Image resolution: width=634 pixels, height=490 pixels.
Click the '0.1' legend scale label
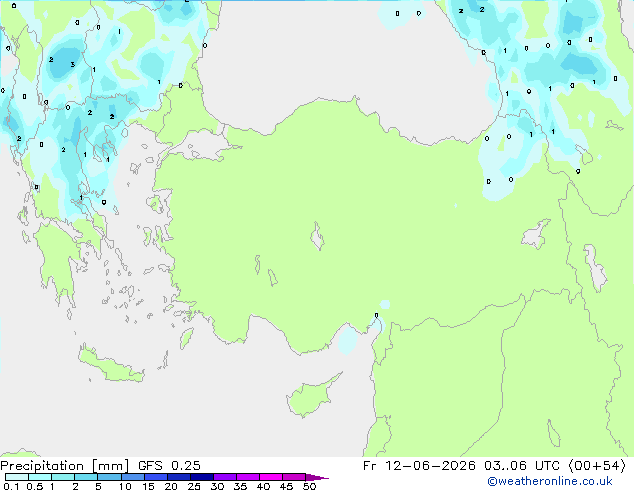[11, 486]
